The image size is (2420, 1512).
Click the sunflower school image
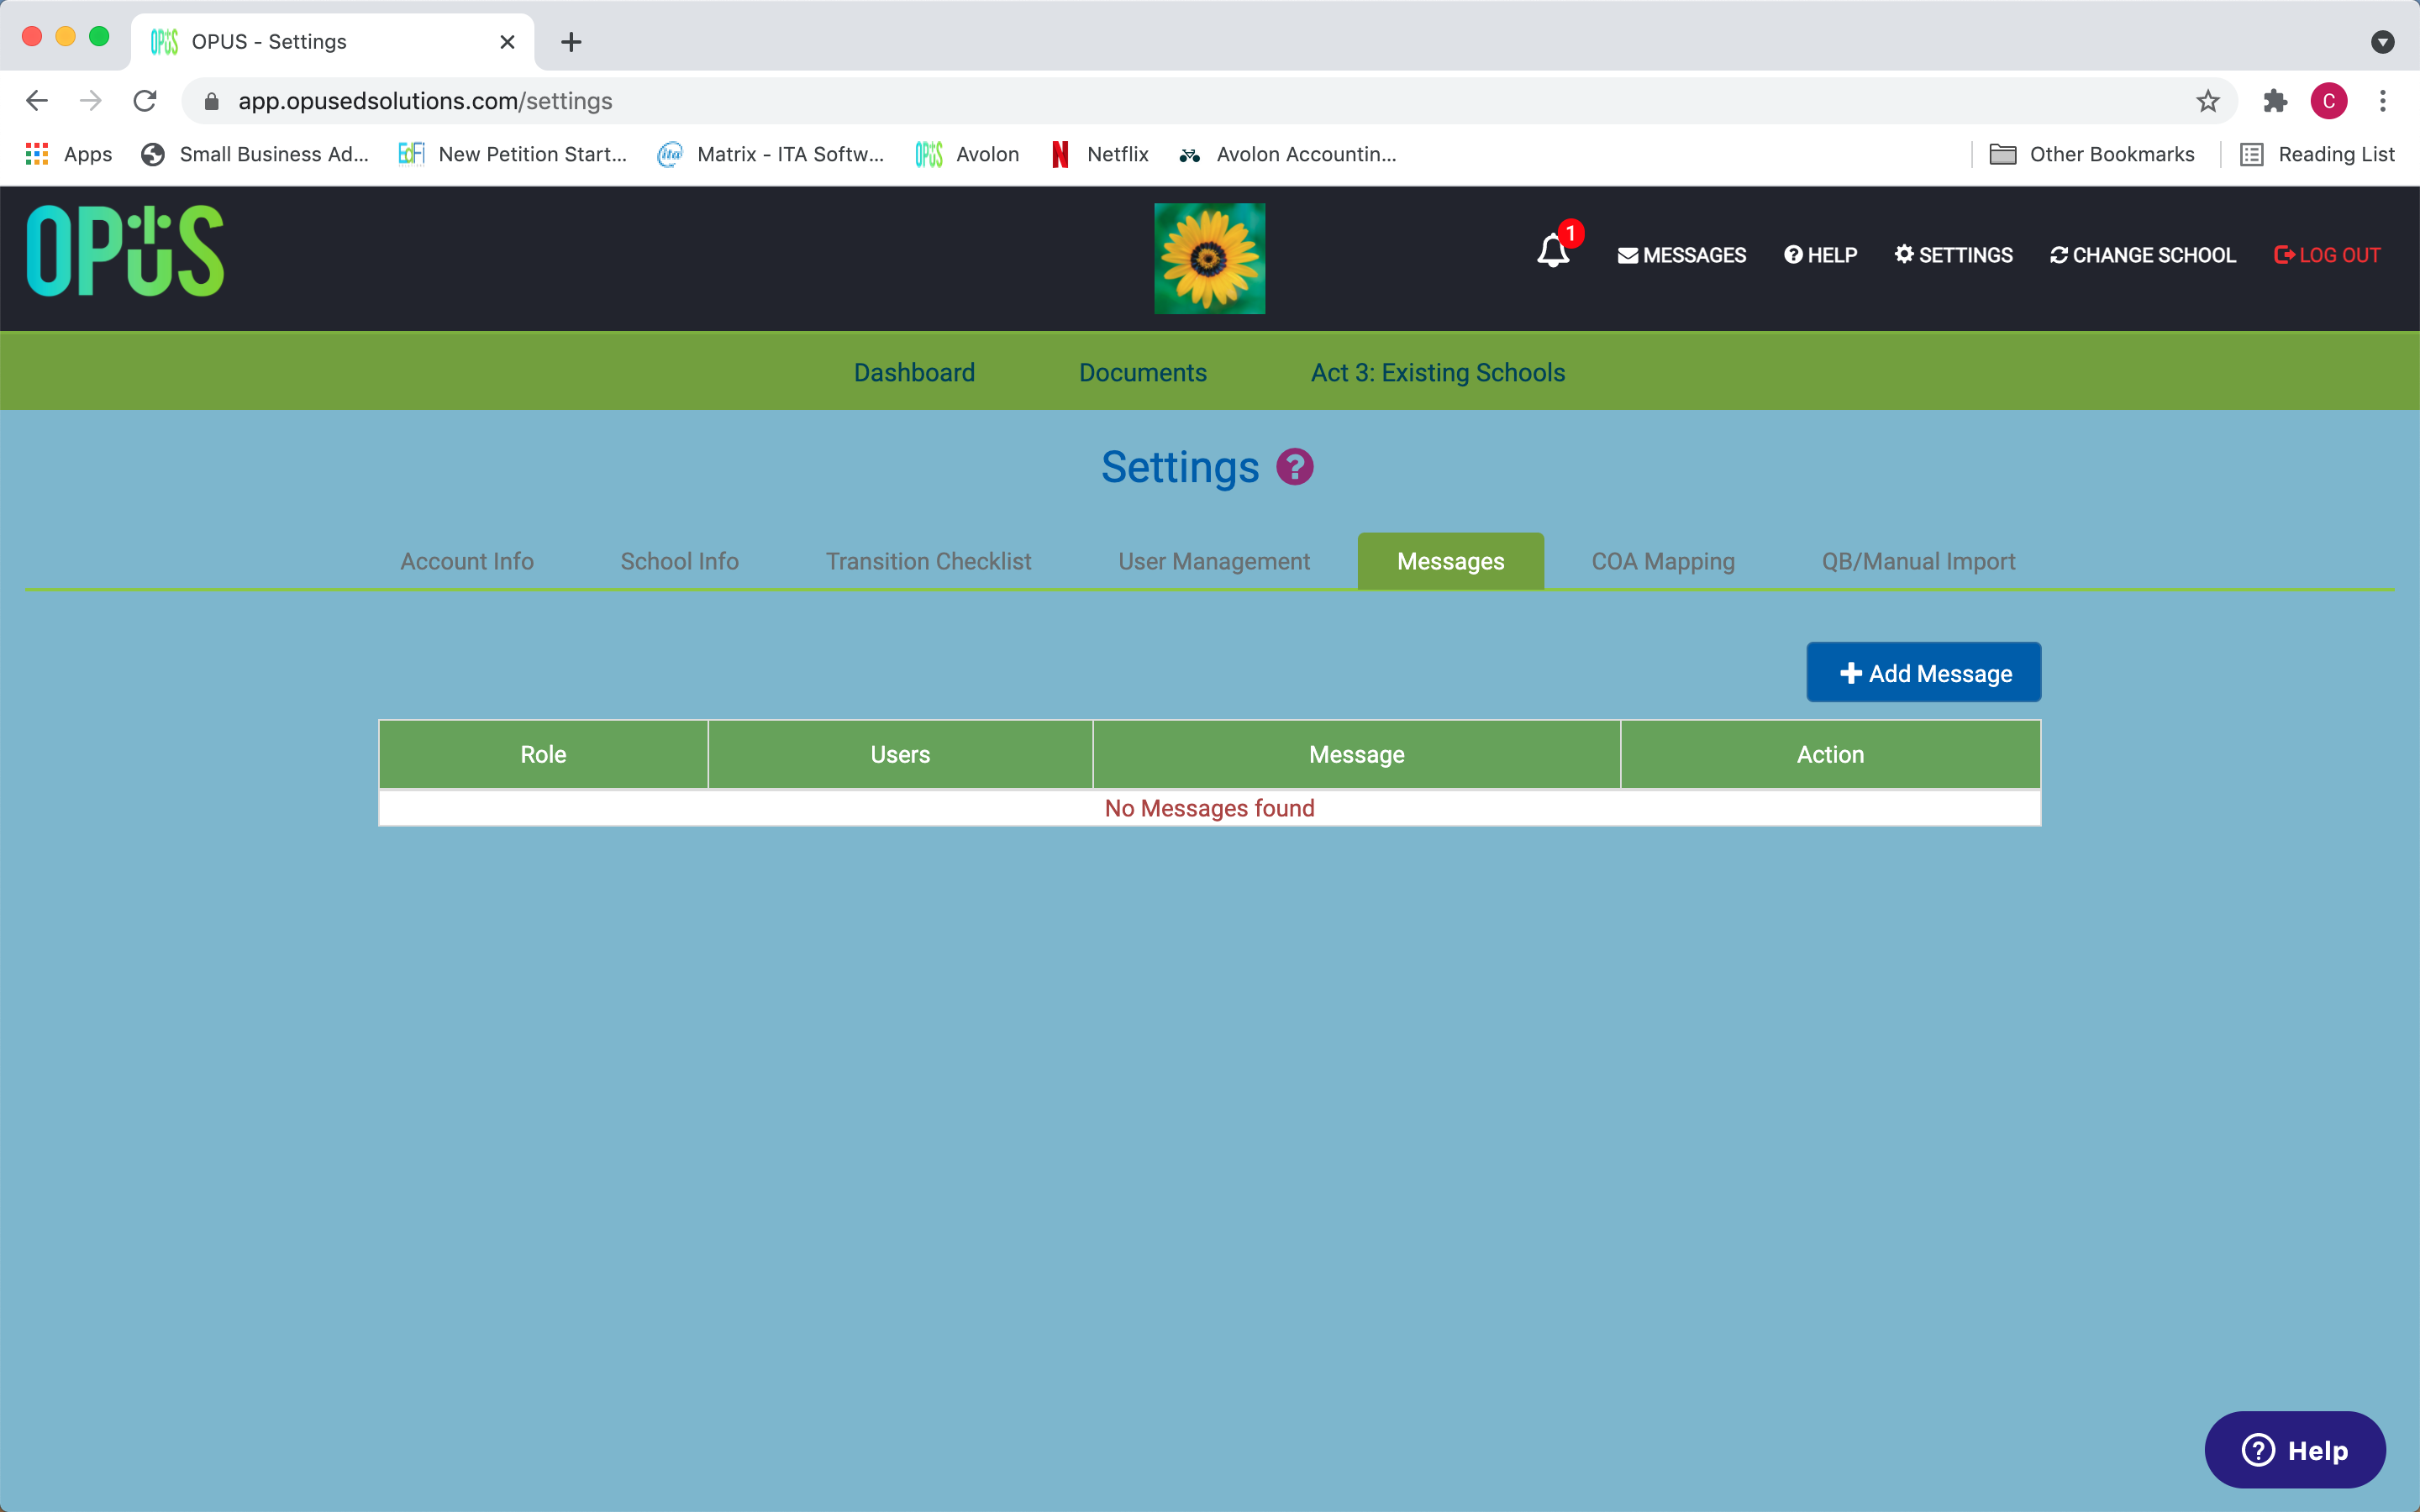(x=1209, y=258)
